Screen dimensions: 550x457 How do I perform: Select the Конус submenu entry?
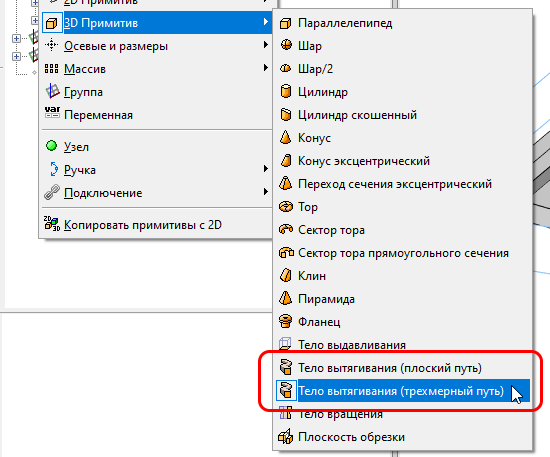pos(403,138)
